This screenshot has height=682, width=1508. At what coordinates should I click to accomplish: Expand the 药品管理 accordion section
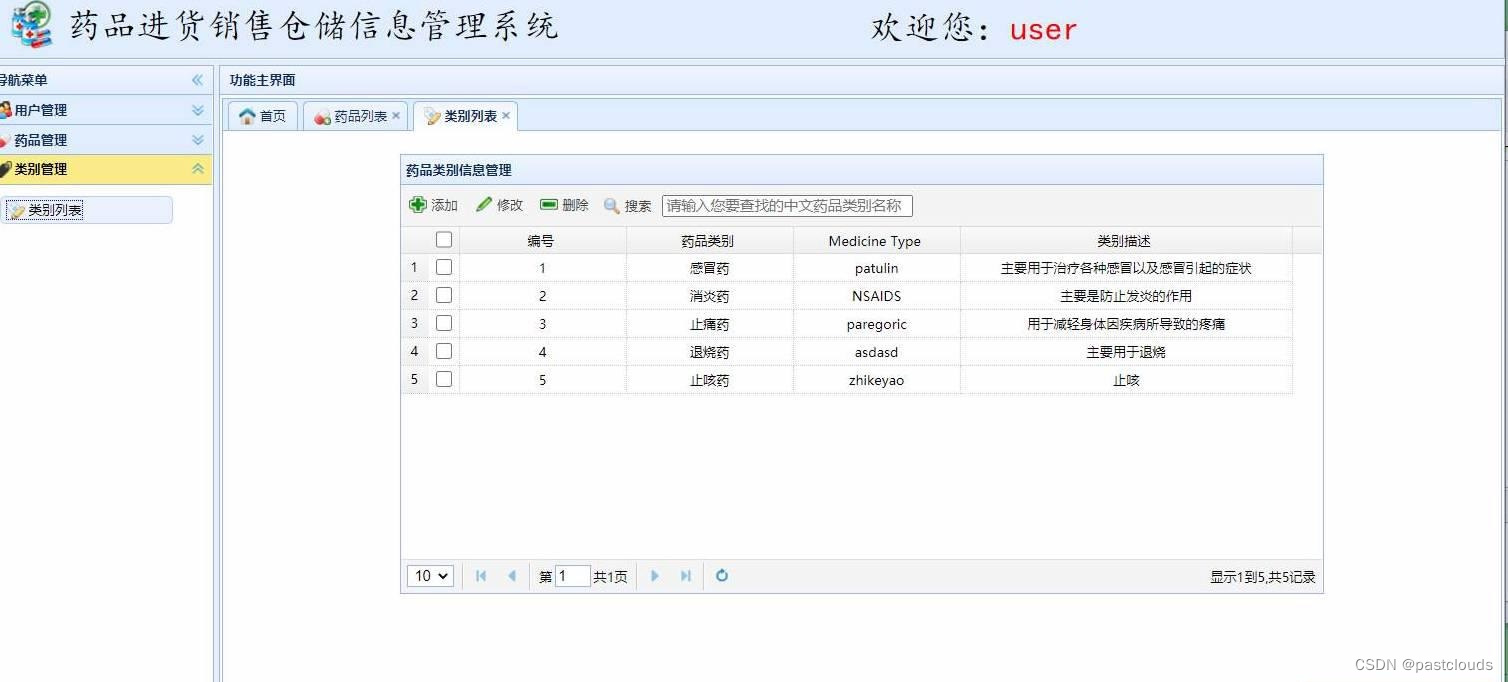tap(197, 140)
